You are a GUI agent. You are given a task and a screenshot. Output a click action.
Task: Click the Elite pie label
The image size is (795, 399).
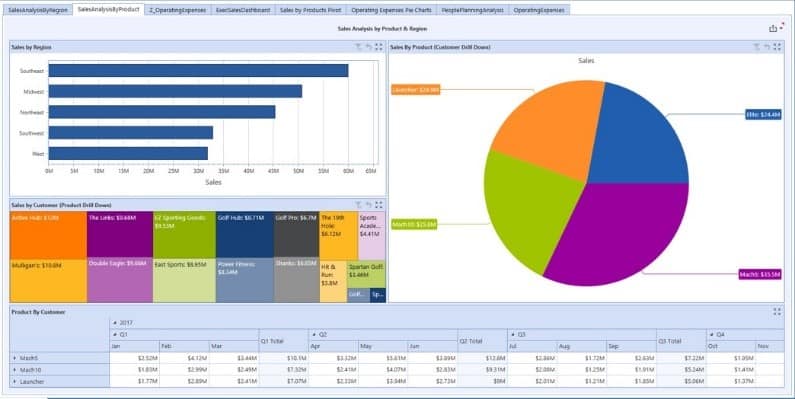(763, 115)
